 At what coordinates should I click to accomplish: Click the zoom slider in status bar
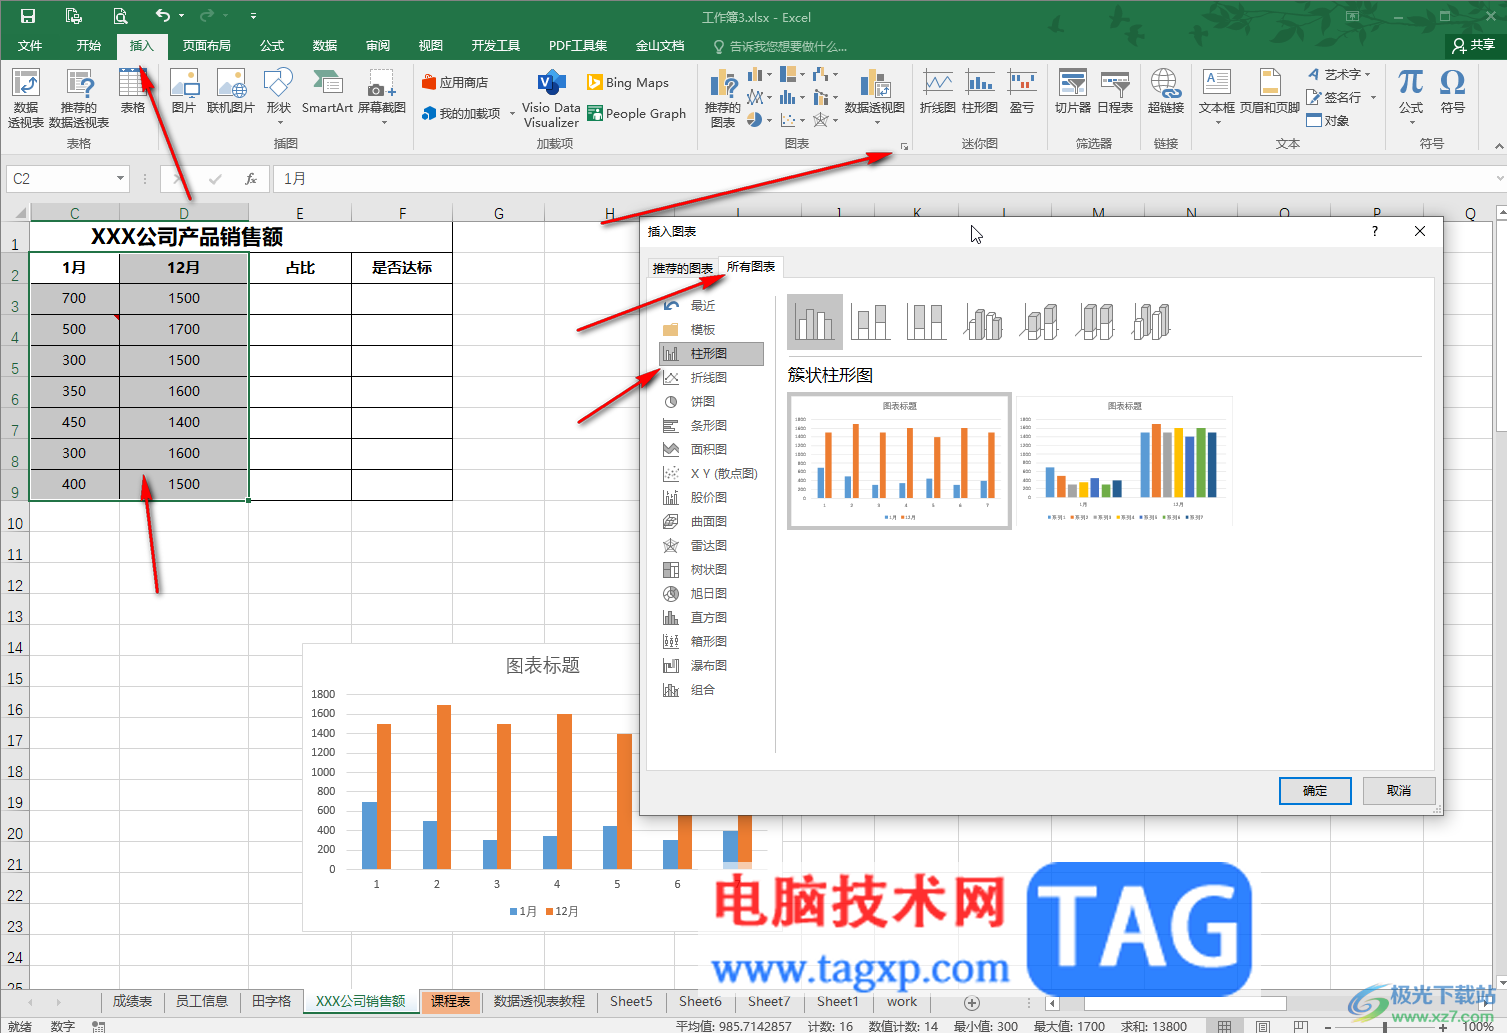(x=1385, y=1026)
